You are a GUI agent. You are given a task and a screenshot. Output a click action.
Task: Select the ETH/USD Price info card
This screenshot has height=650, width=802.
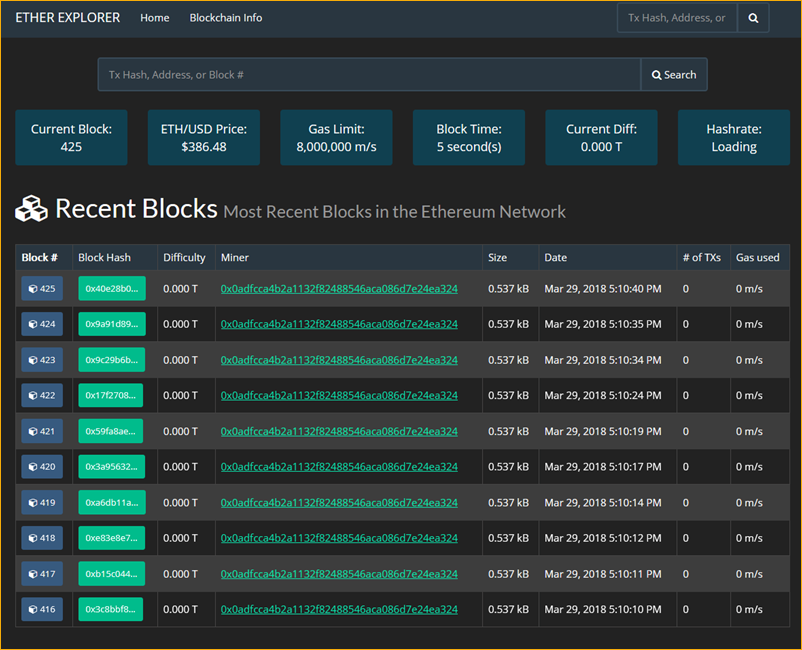click(x=204, y=138)
